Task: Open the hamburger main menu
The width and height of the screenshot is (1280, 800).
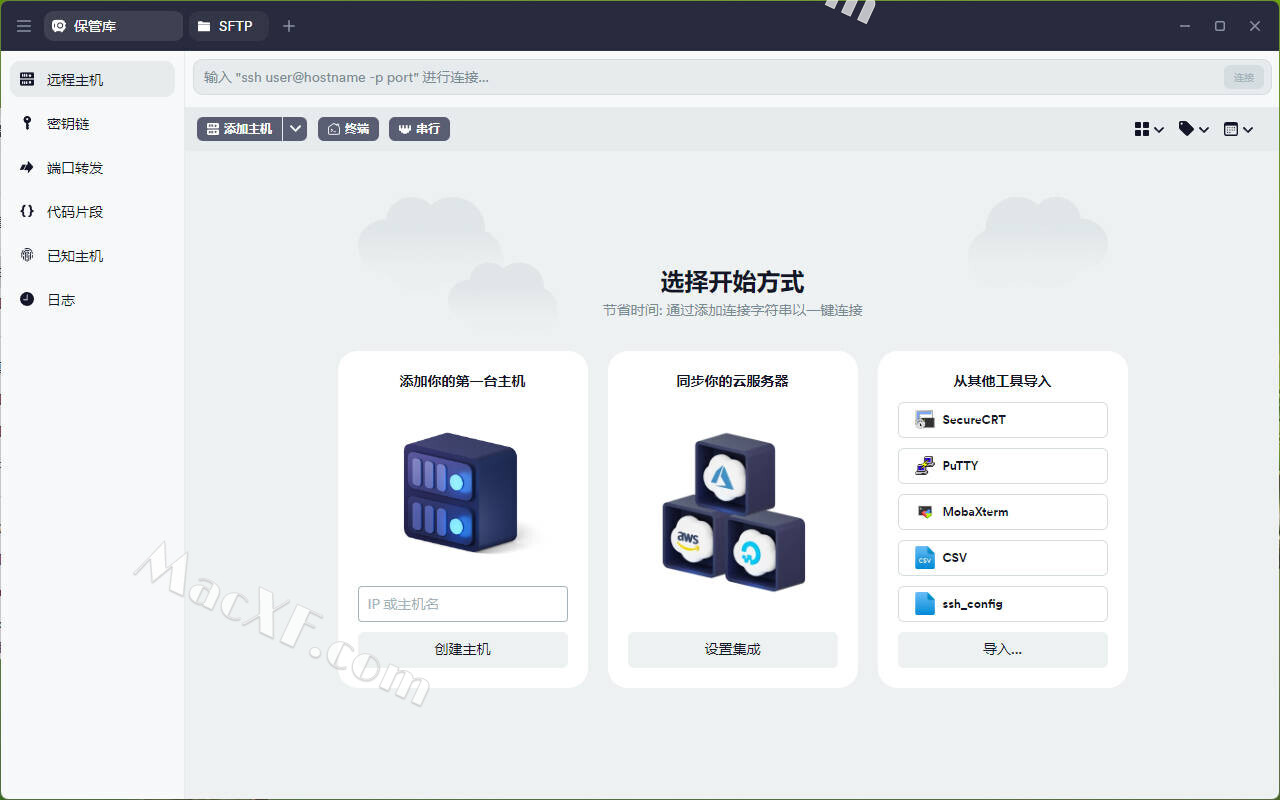Action: [24, 26]
